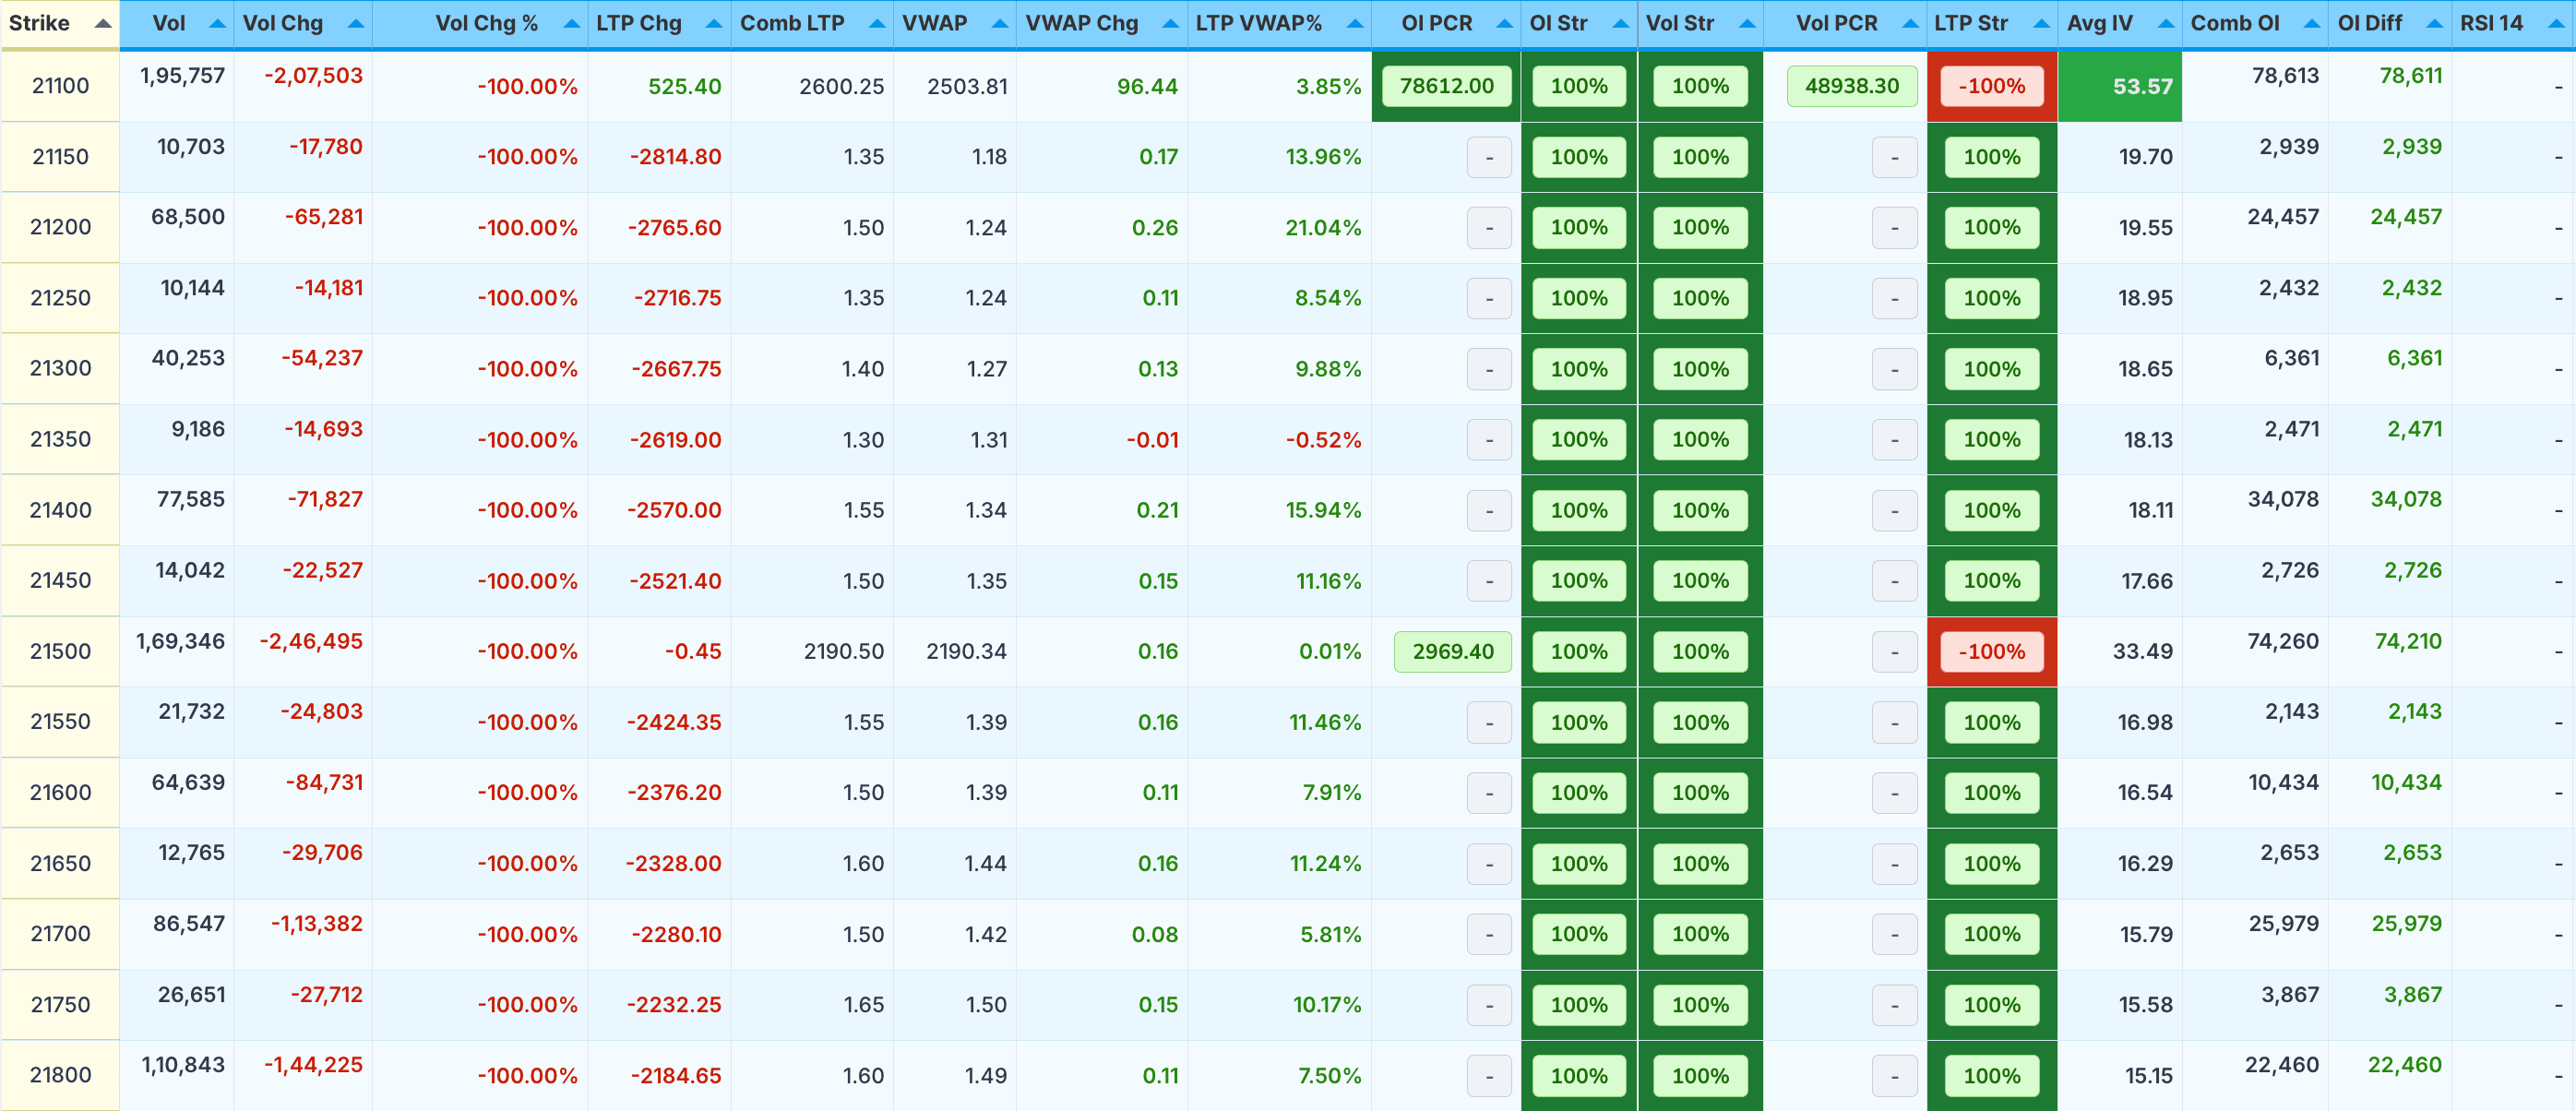Select strike 21700 row cell
This screenshot has width=2576, height=1111.
pyautogui.click(x=60, y=933)
